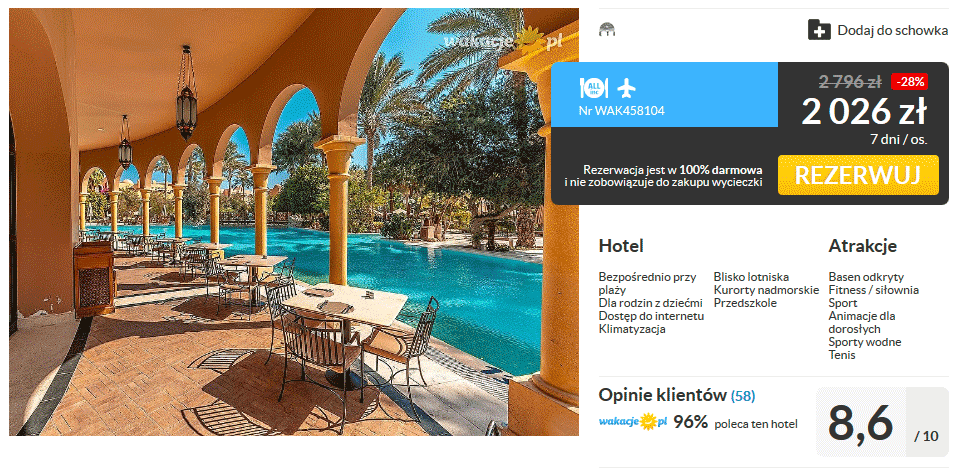Click the 2 026 zł price

pyautogui.click(x=864, y=112)
